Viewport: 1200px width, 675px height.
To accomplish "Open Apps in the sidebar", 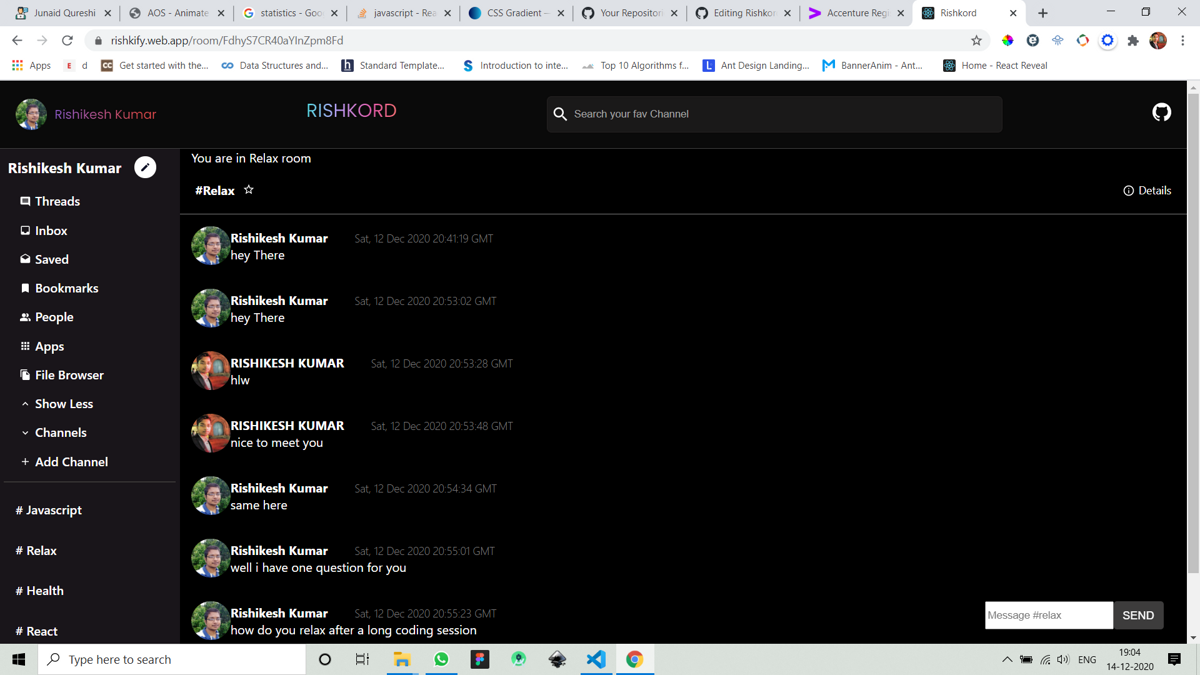I will (42, 346).
